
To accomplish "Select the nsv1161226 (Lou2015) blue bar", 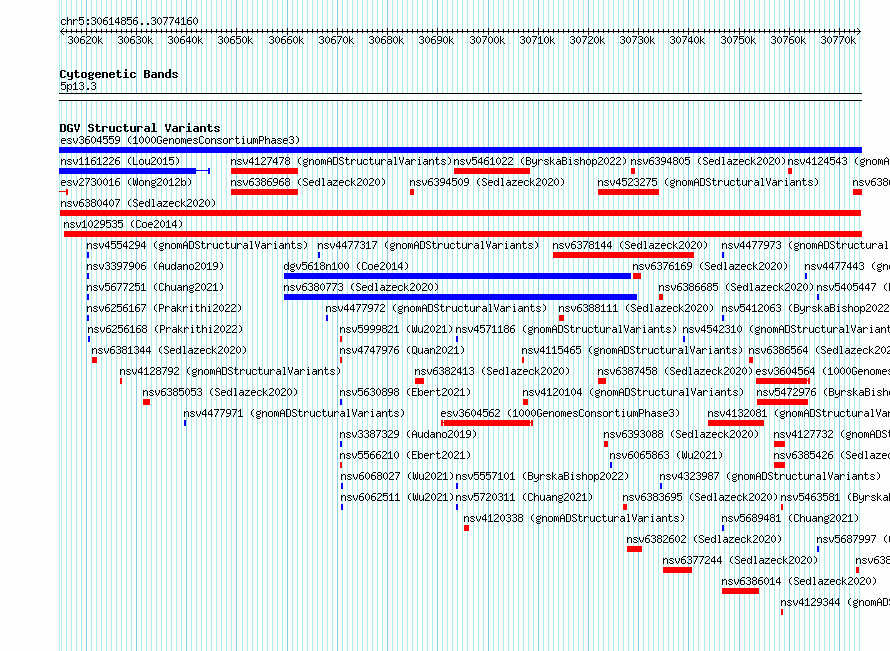I will click(135, 171).
